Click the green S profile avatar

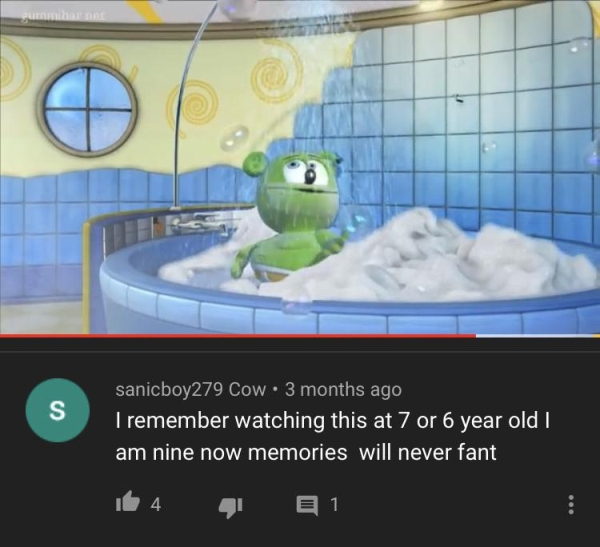(58, 410)
